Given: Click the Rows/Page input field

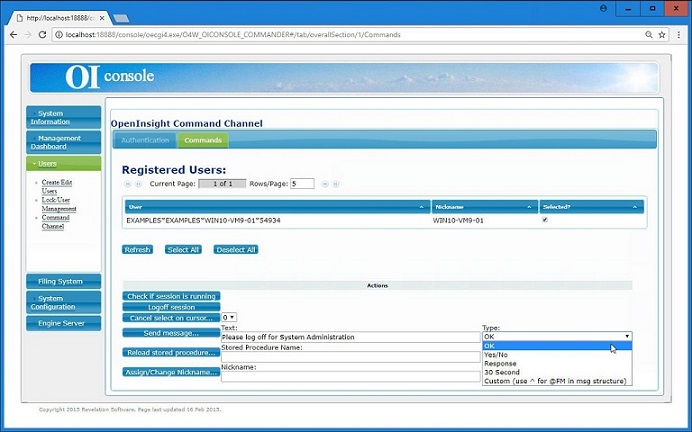Looking at the screenshot, I should tap(302, 184).
